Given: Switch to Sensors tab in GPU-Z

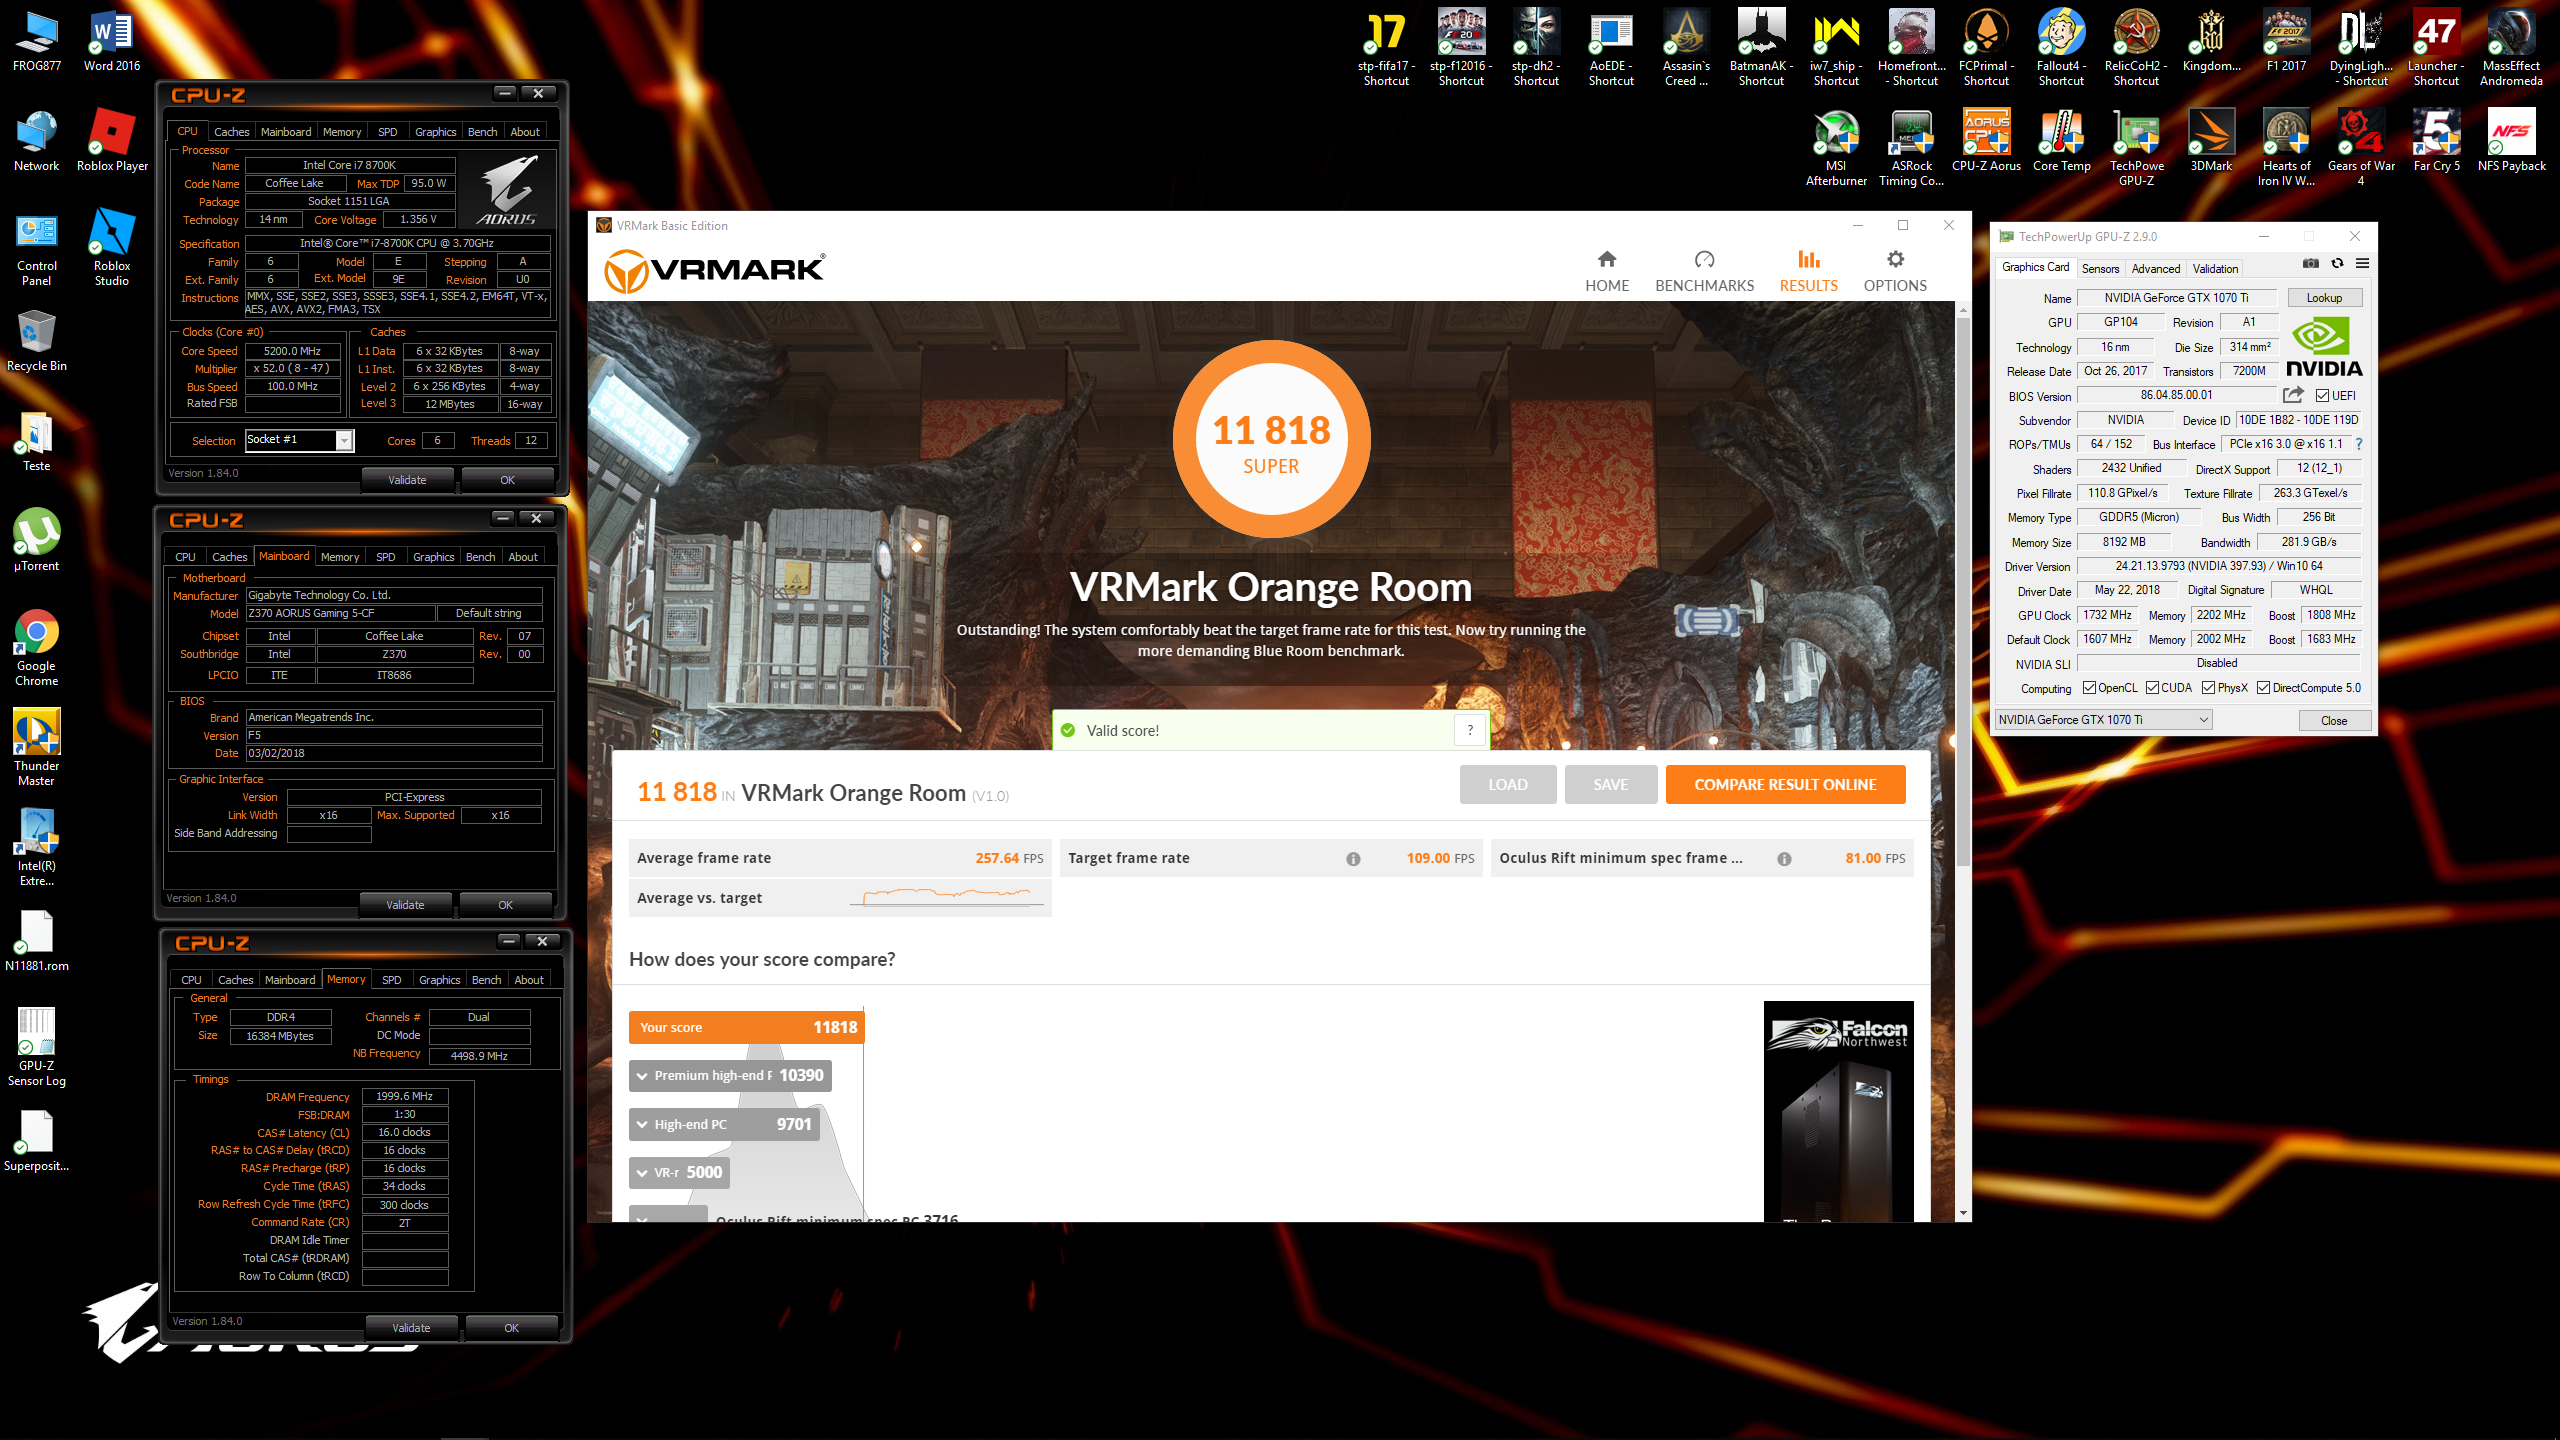Looking at the screenshot, I should 2100,268.
